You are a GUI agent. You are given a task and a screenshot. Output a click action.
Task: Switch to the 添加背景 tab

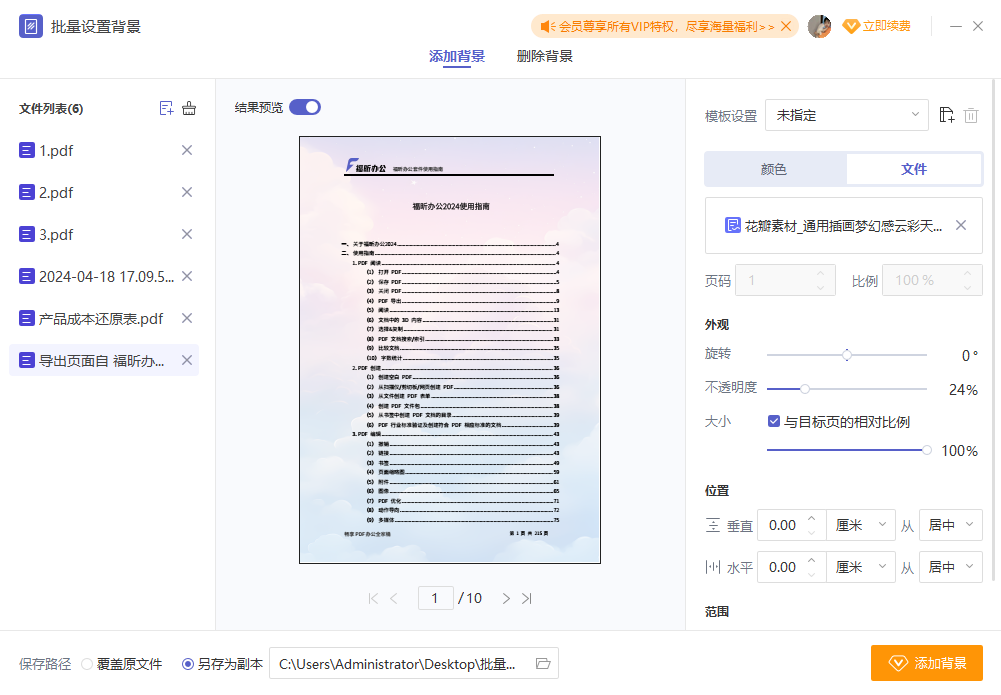pyautogui.click(x=456, y=56)
